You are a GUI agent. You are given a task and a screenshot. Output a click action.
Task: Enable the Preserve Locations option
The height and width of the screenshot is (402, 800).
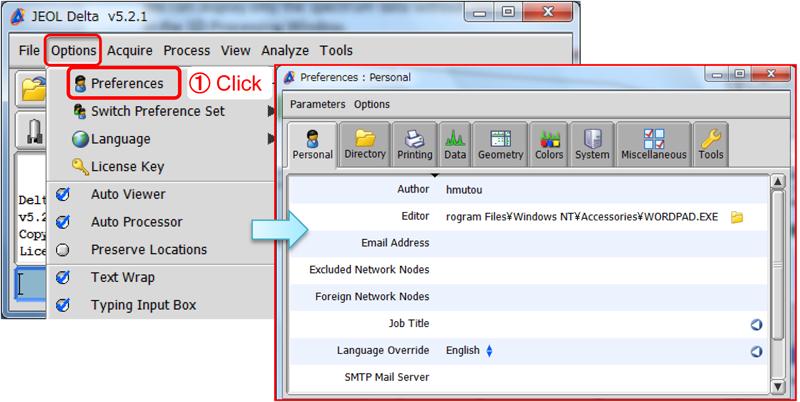click(63, 250)
